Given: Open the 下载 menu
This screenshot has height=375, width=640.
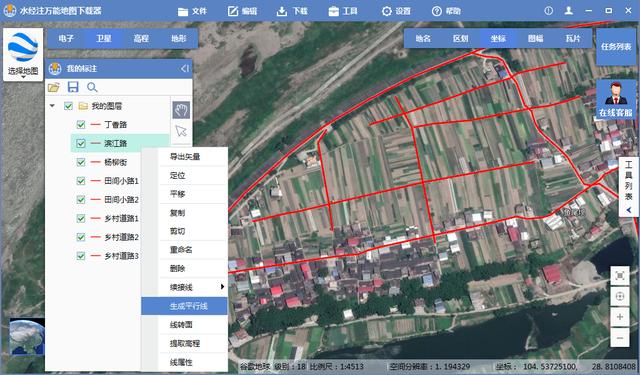Looking at the screenshot, I should click(x=292, y=11).
